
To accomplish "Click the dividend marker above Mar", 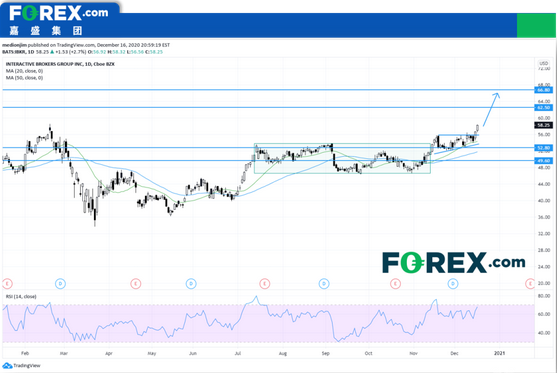I will [x=60, y=283].
